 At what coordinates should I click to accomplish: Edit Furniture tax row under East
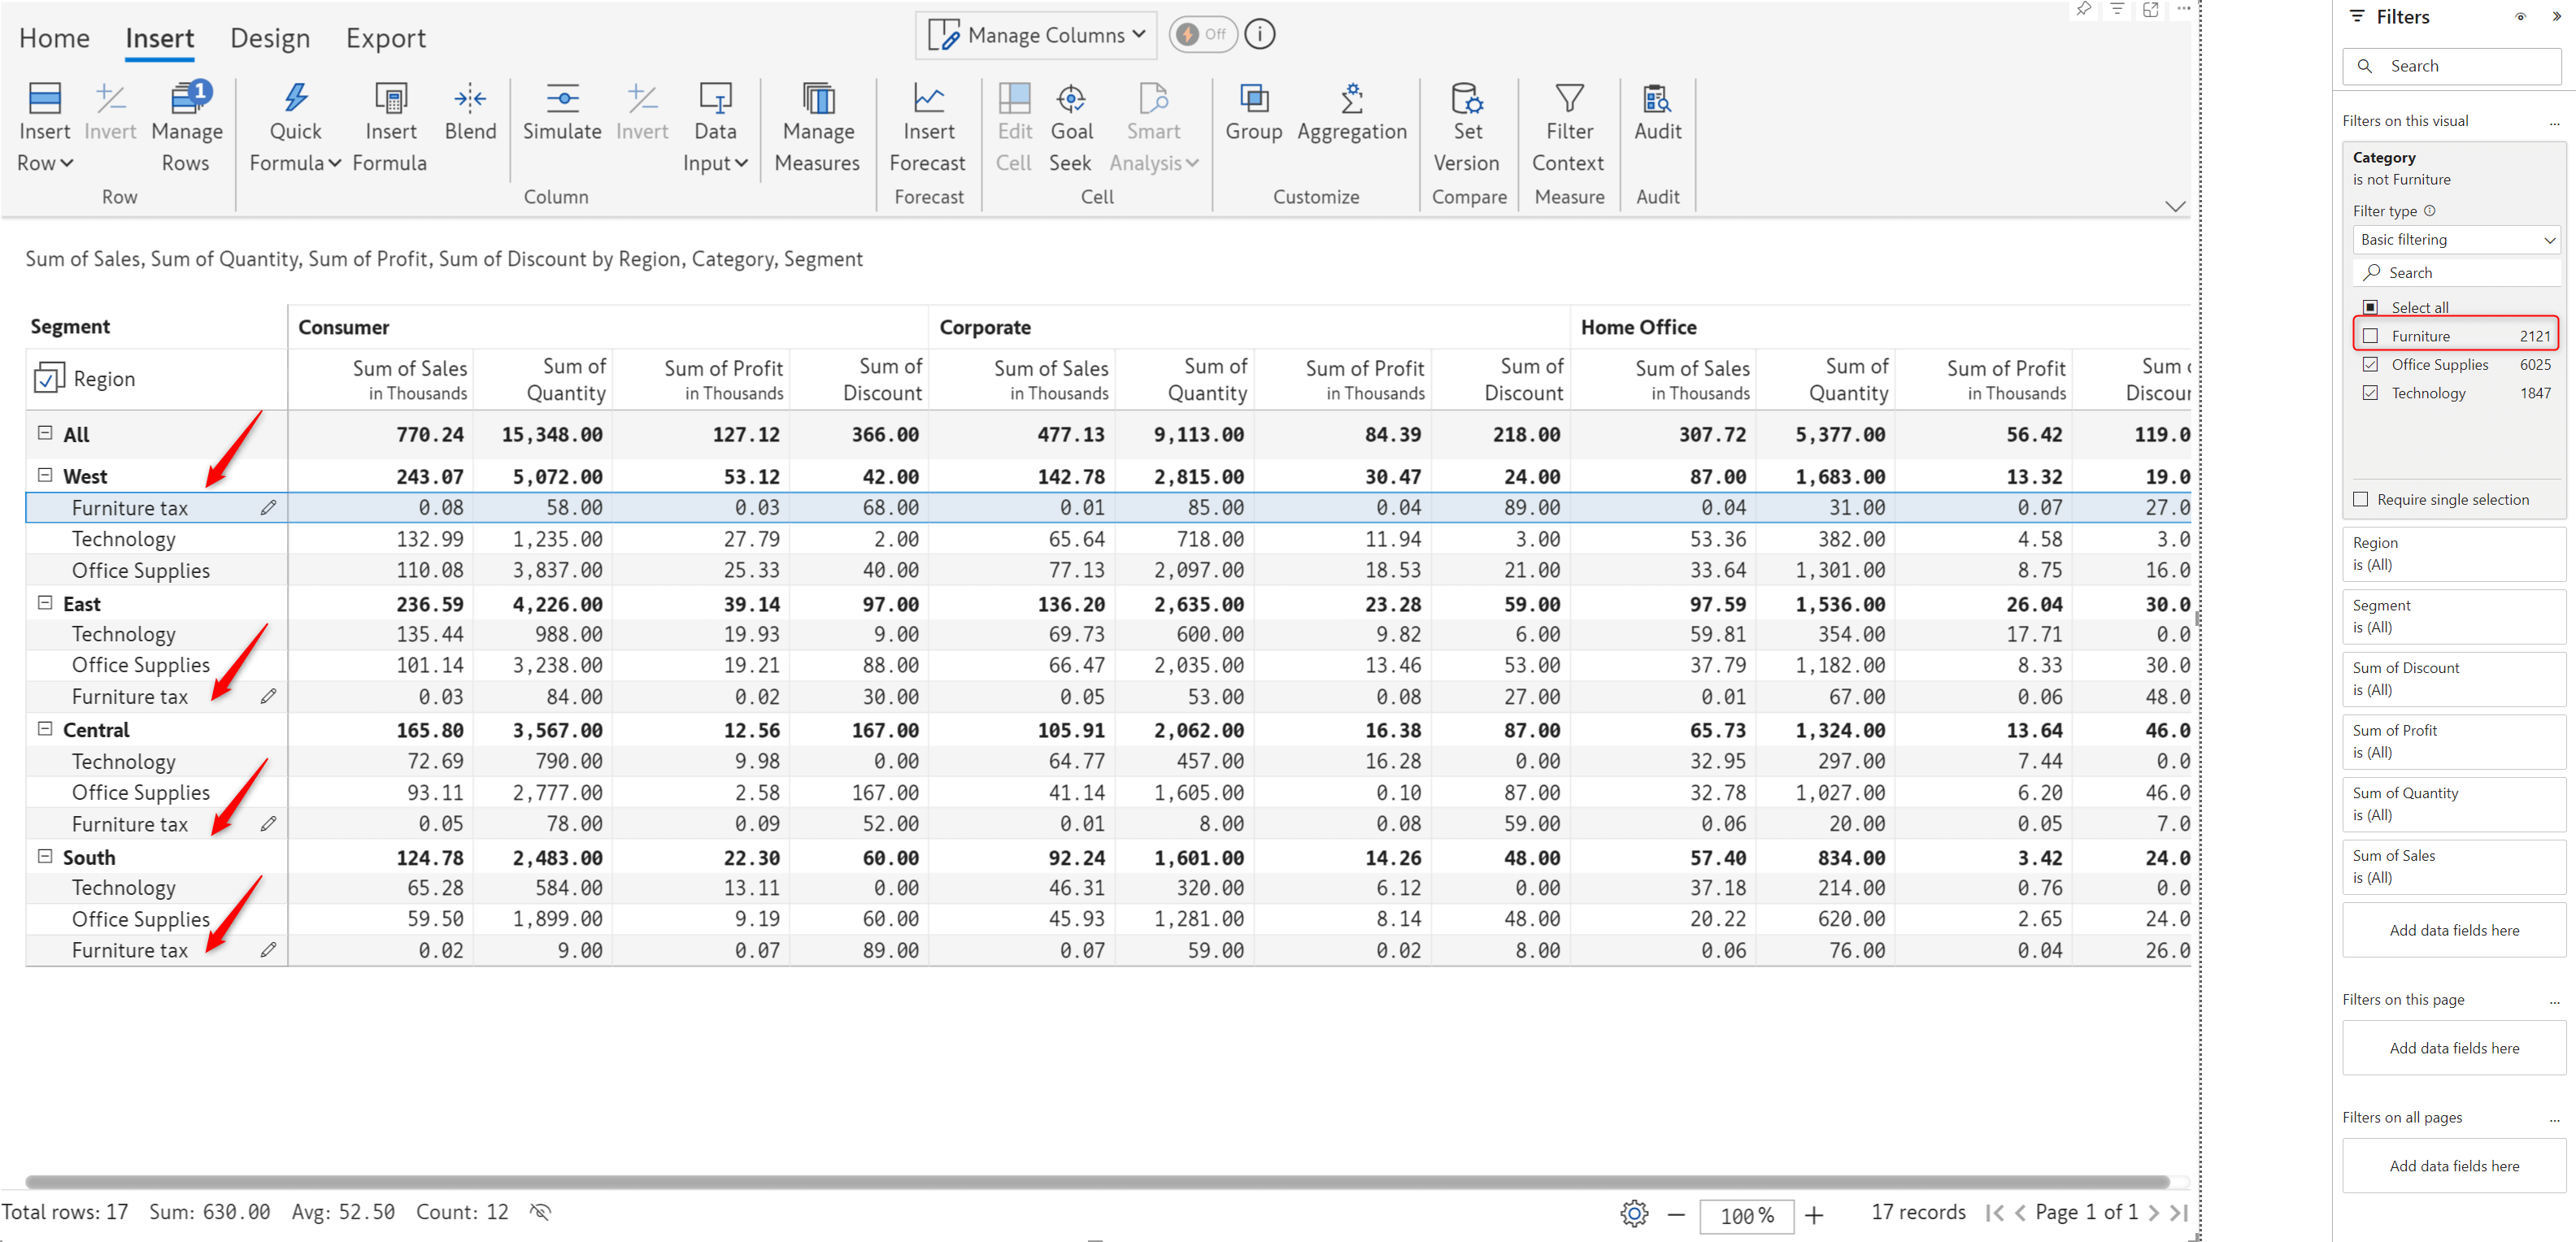coord(268,696)
